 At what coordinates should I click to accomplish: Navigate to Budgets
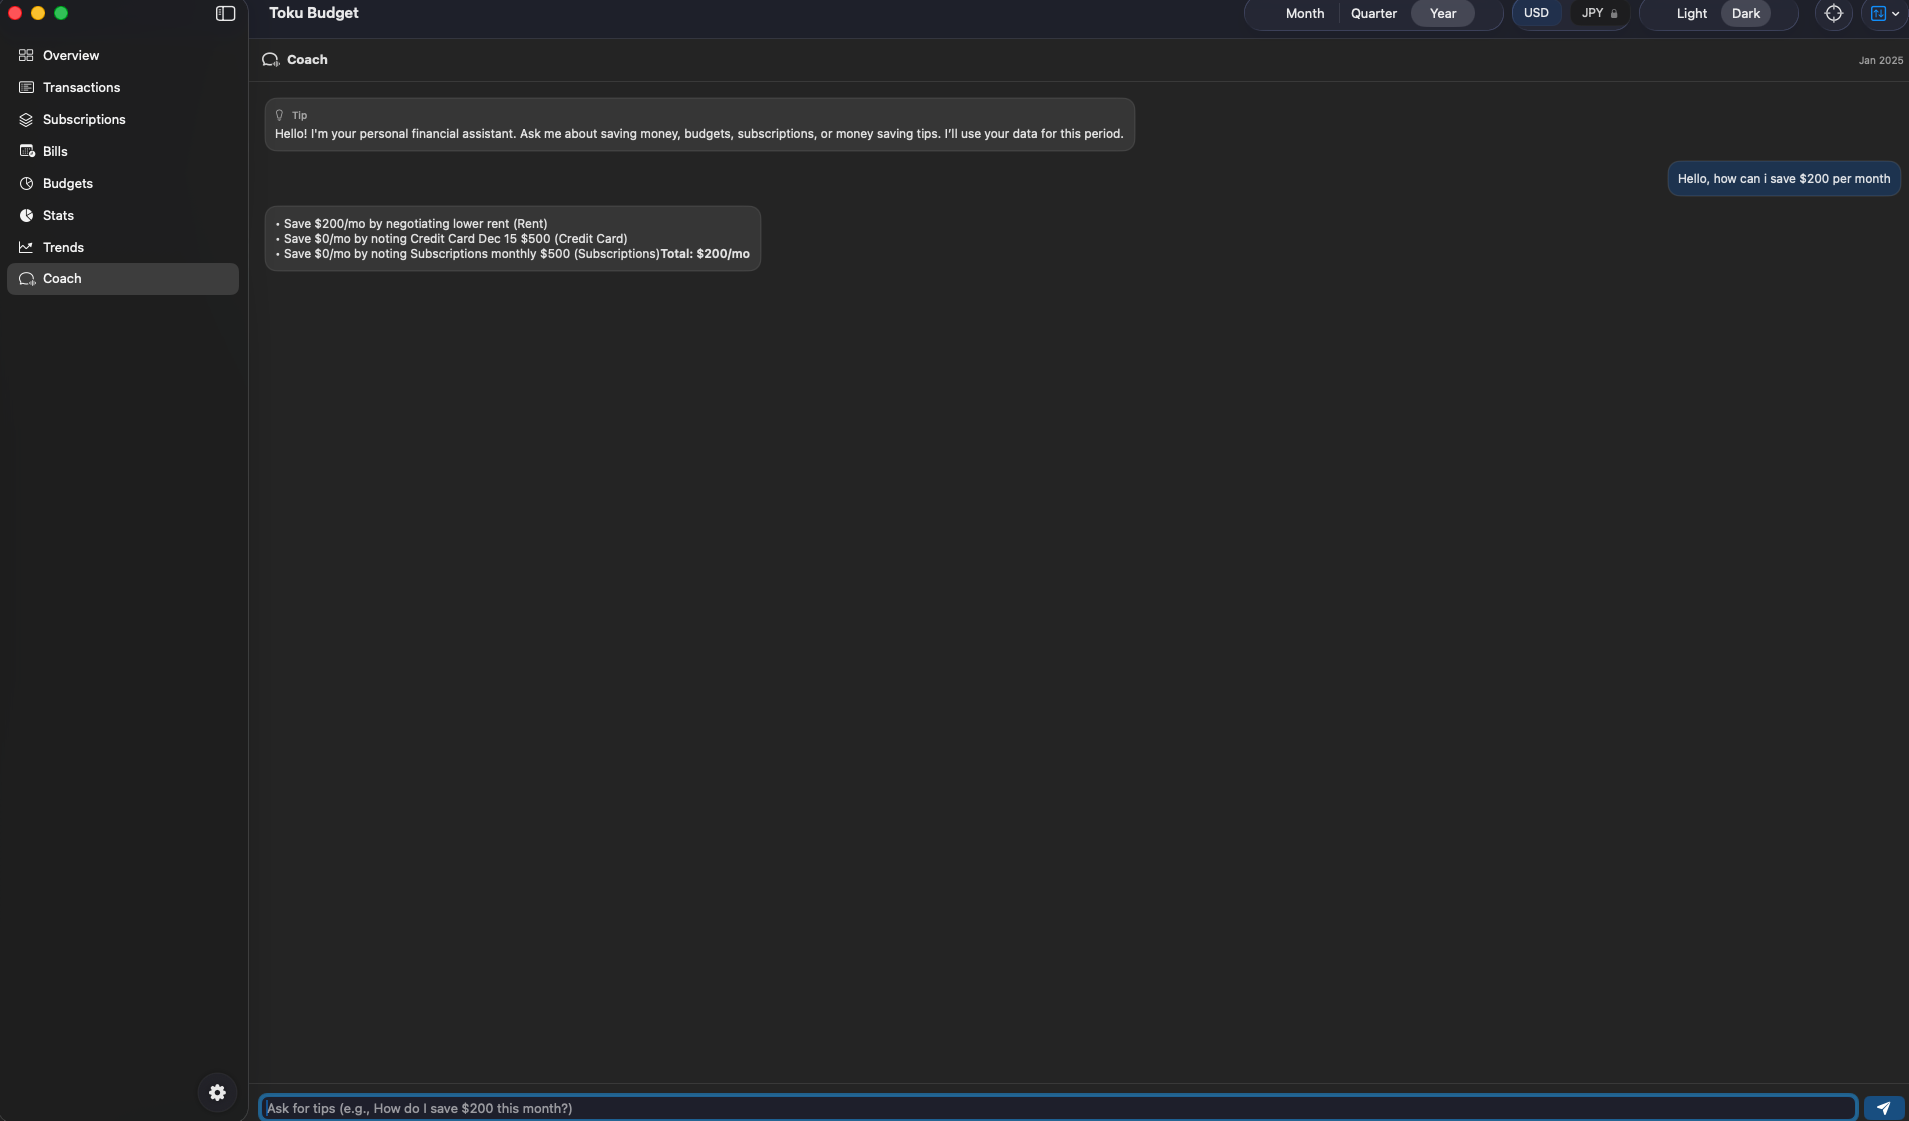click(67, 184)
